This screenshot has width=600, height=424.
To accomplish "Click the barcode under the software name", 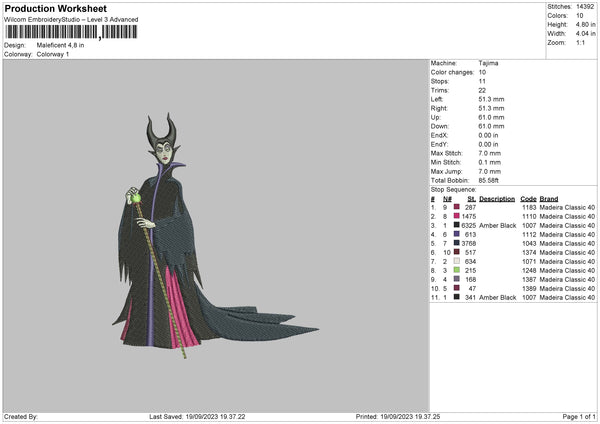I will pos(71,32).
